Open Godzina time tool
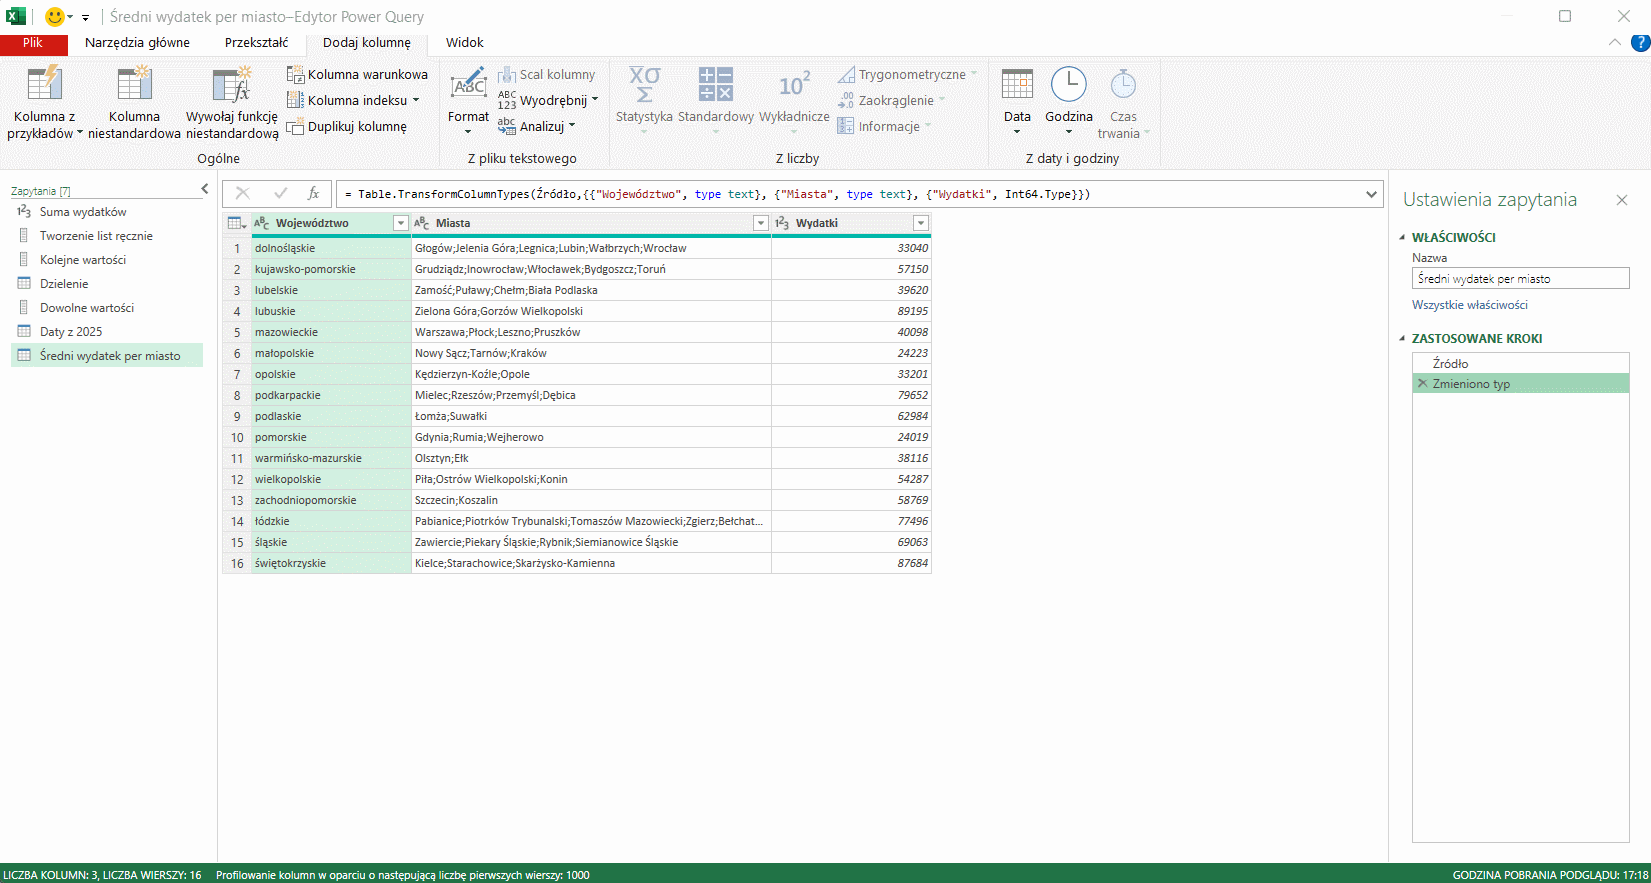Viewport: 1651px width, 883px height. (x=1069, y=100)
